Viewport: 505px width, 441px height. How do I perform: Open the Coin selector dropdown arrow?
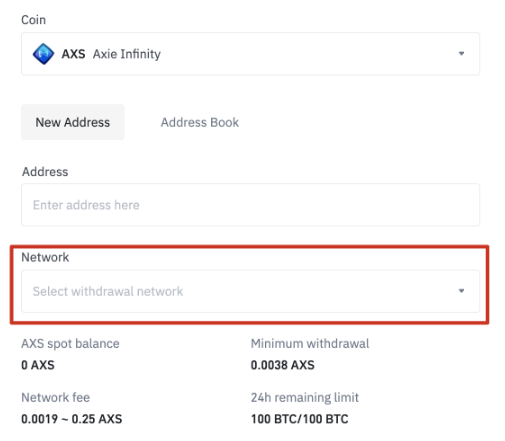pyautogui.click(x=461, y=53)
